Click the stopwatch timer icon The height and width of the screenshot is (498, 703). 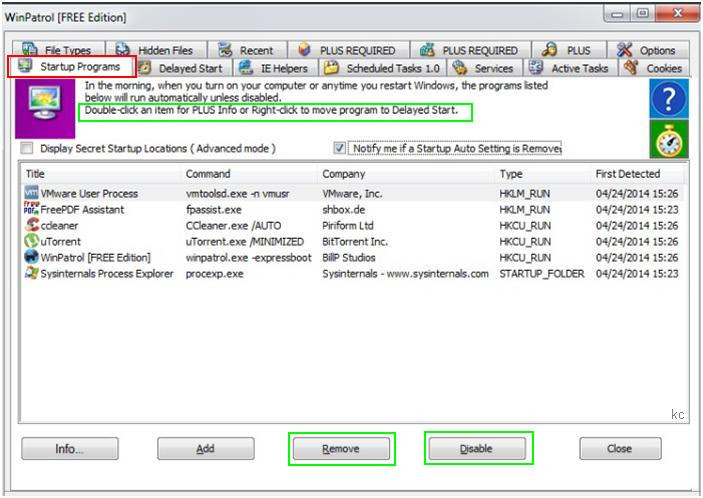coord(668,139)
